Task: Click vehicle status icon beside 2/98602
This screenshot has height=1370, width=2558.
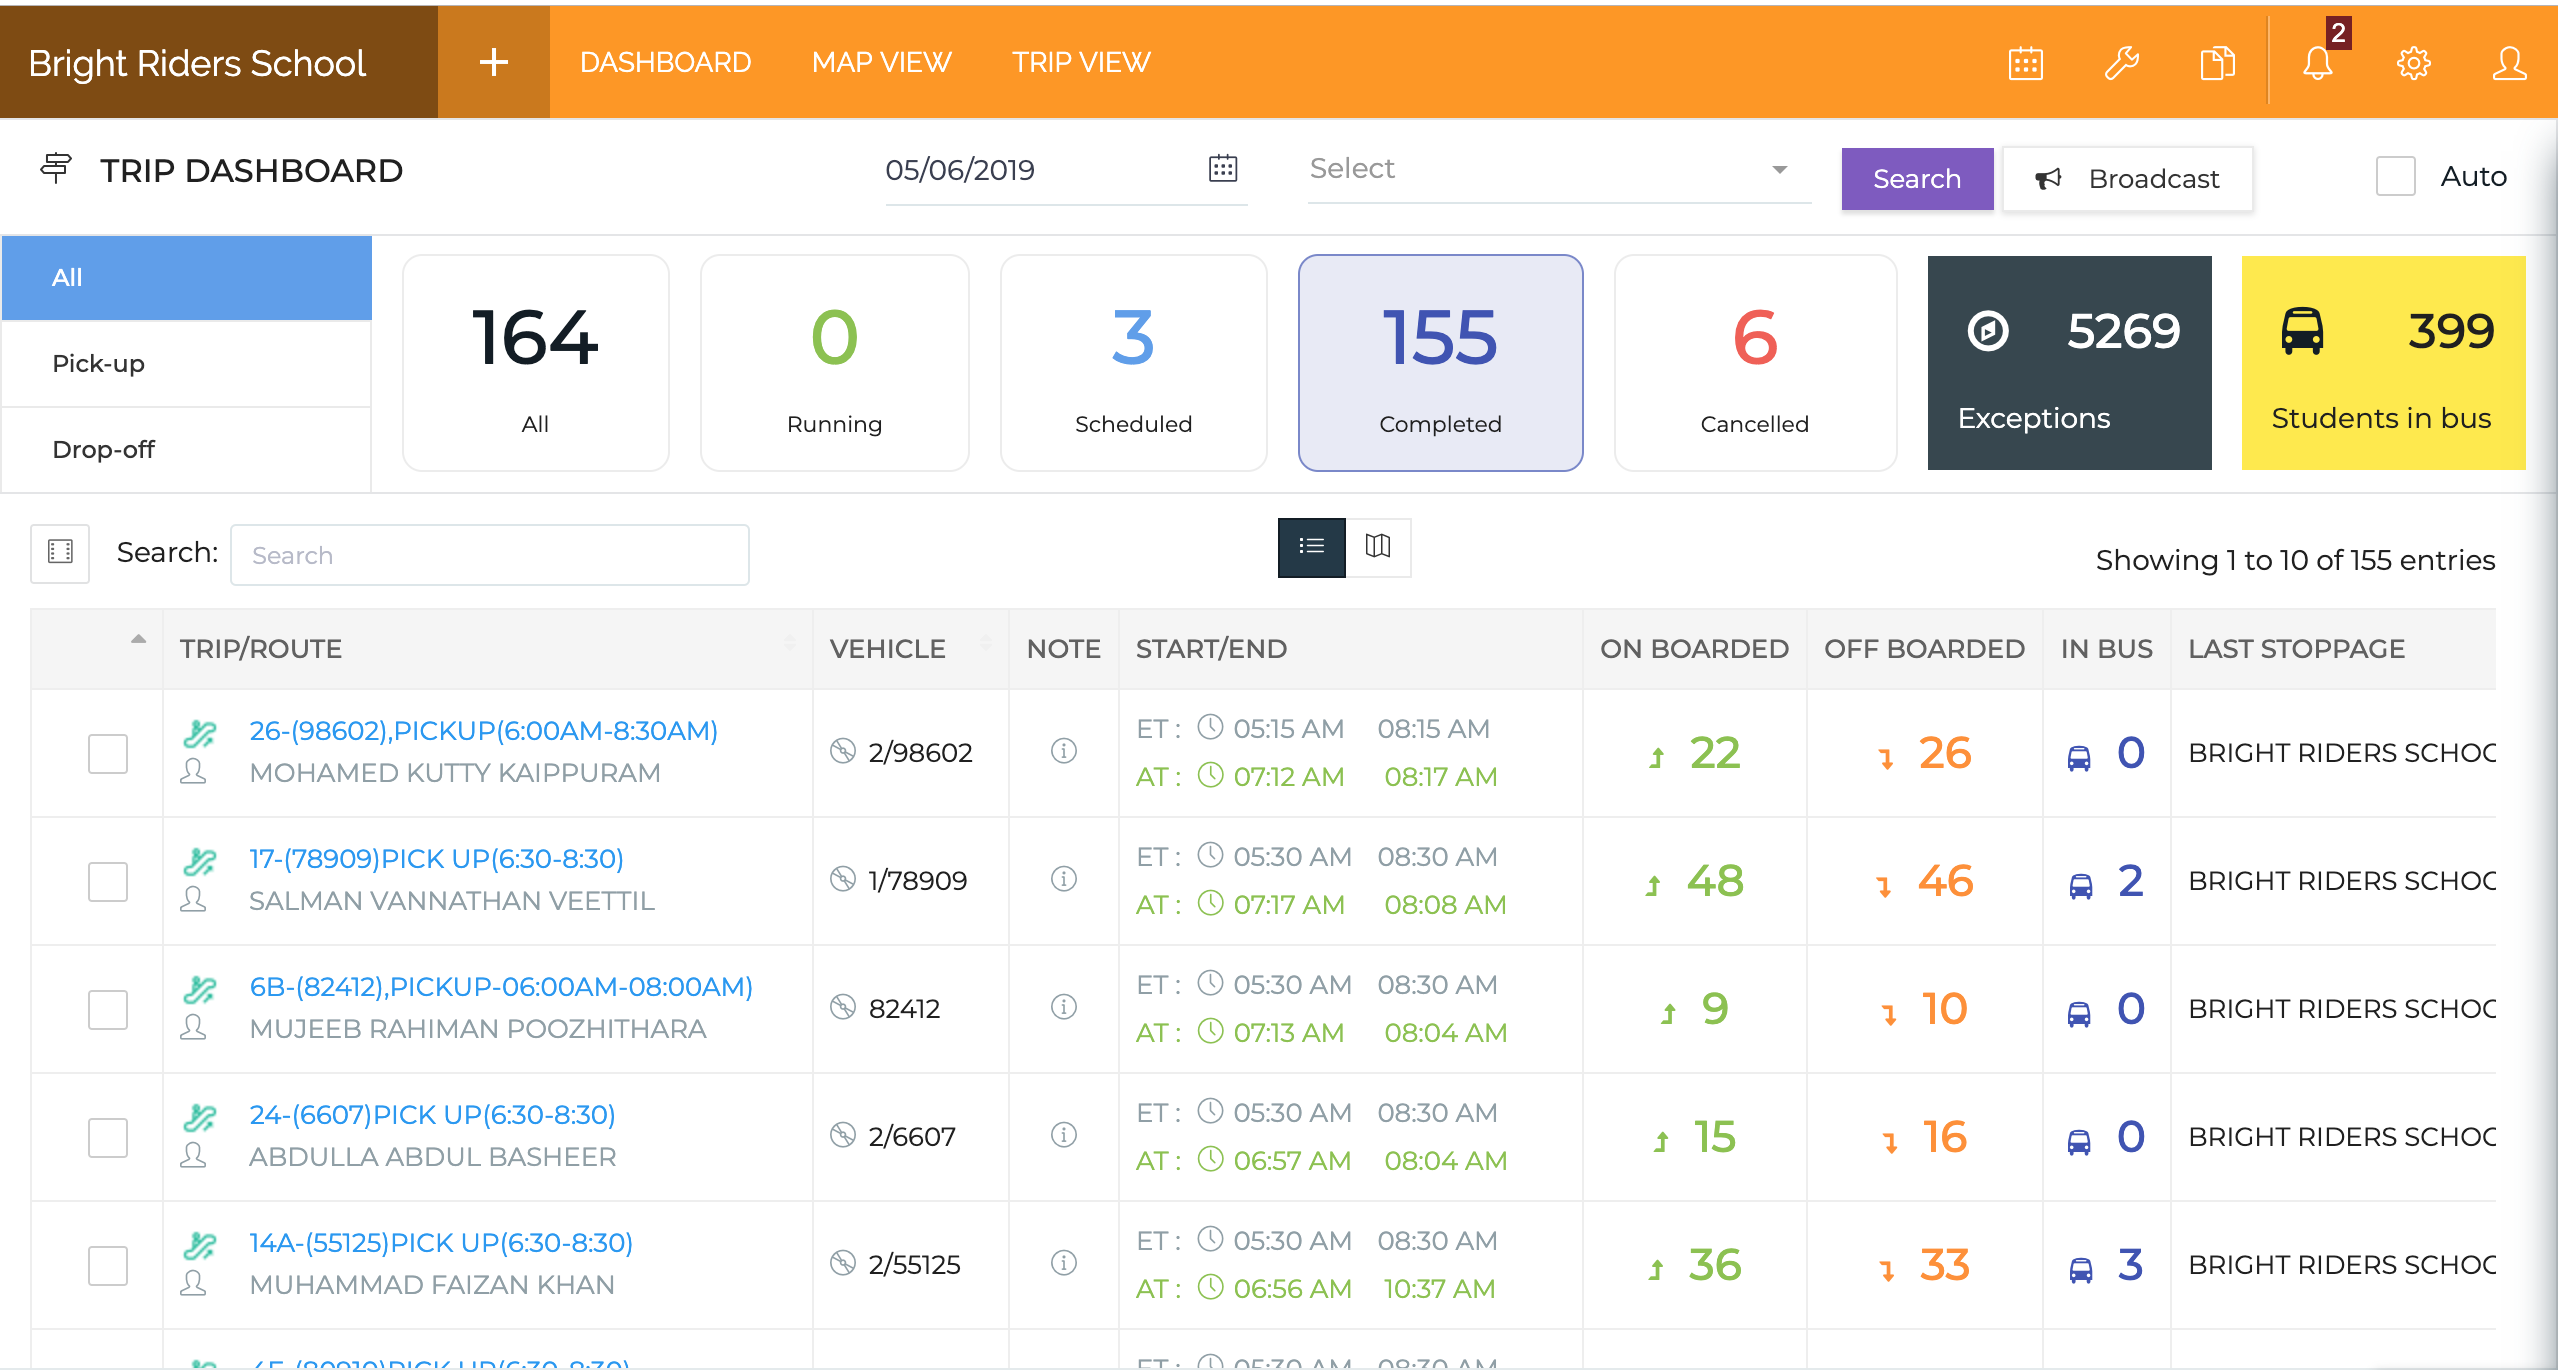Action: click(x=843, y=751)
